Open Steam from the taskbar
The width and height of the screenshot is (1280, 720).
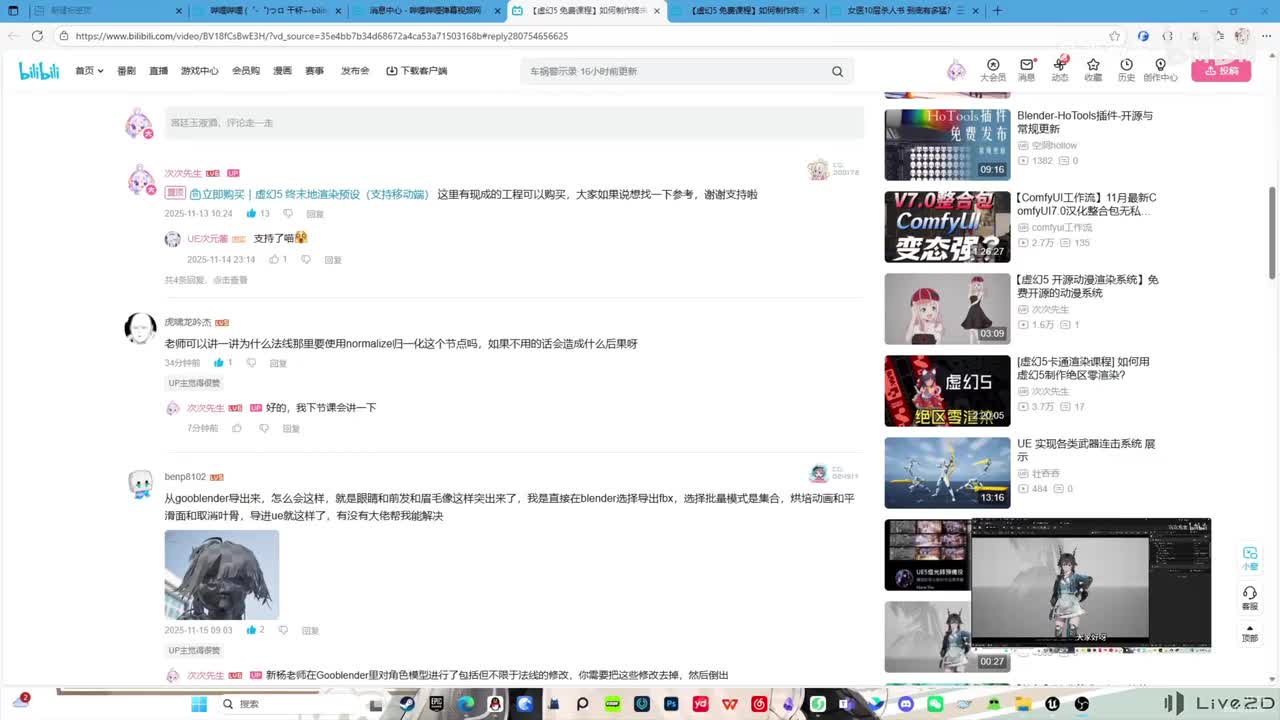pyautogui.click(x=407, y=704)
